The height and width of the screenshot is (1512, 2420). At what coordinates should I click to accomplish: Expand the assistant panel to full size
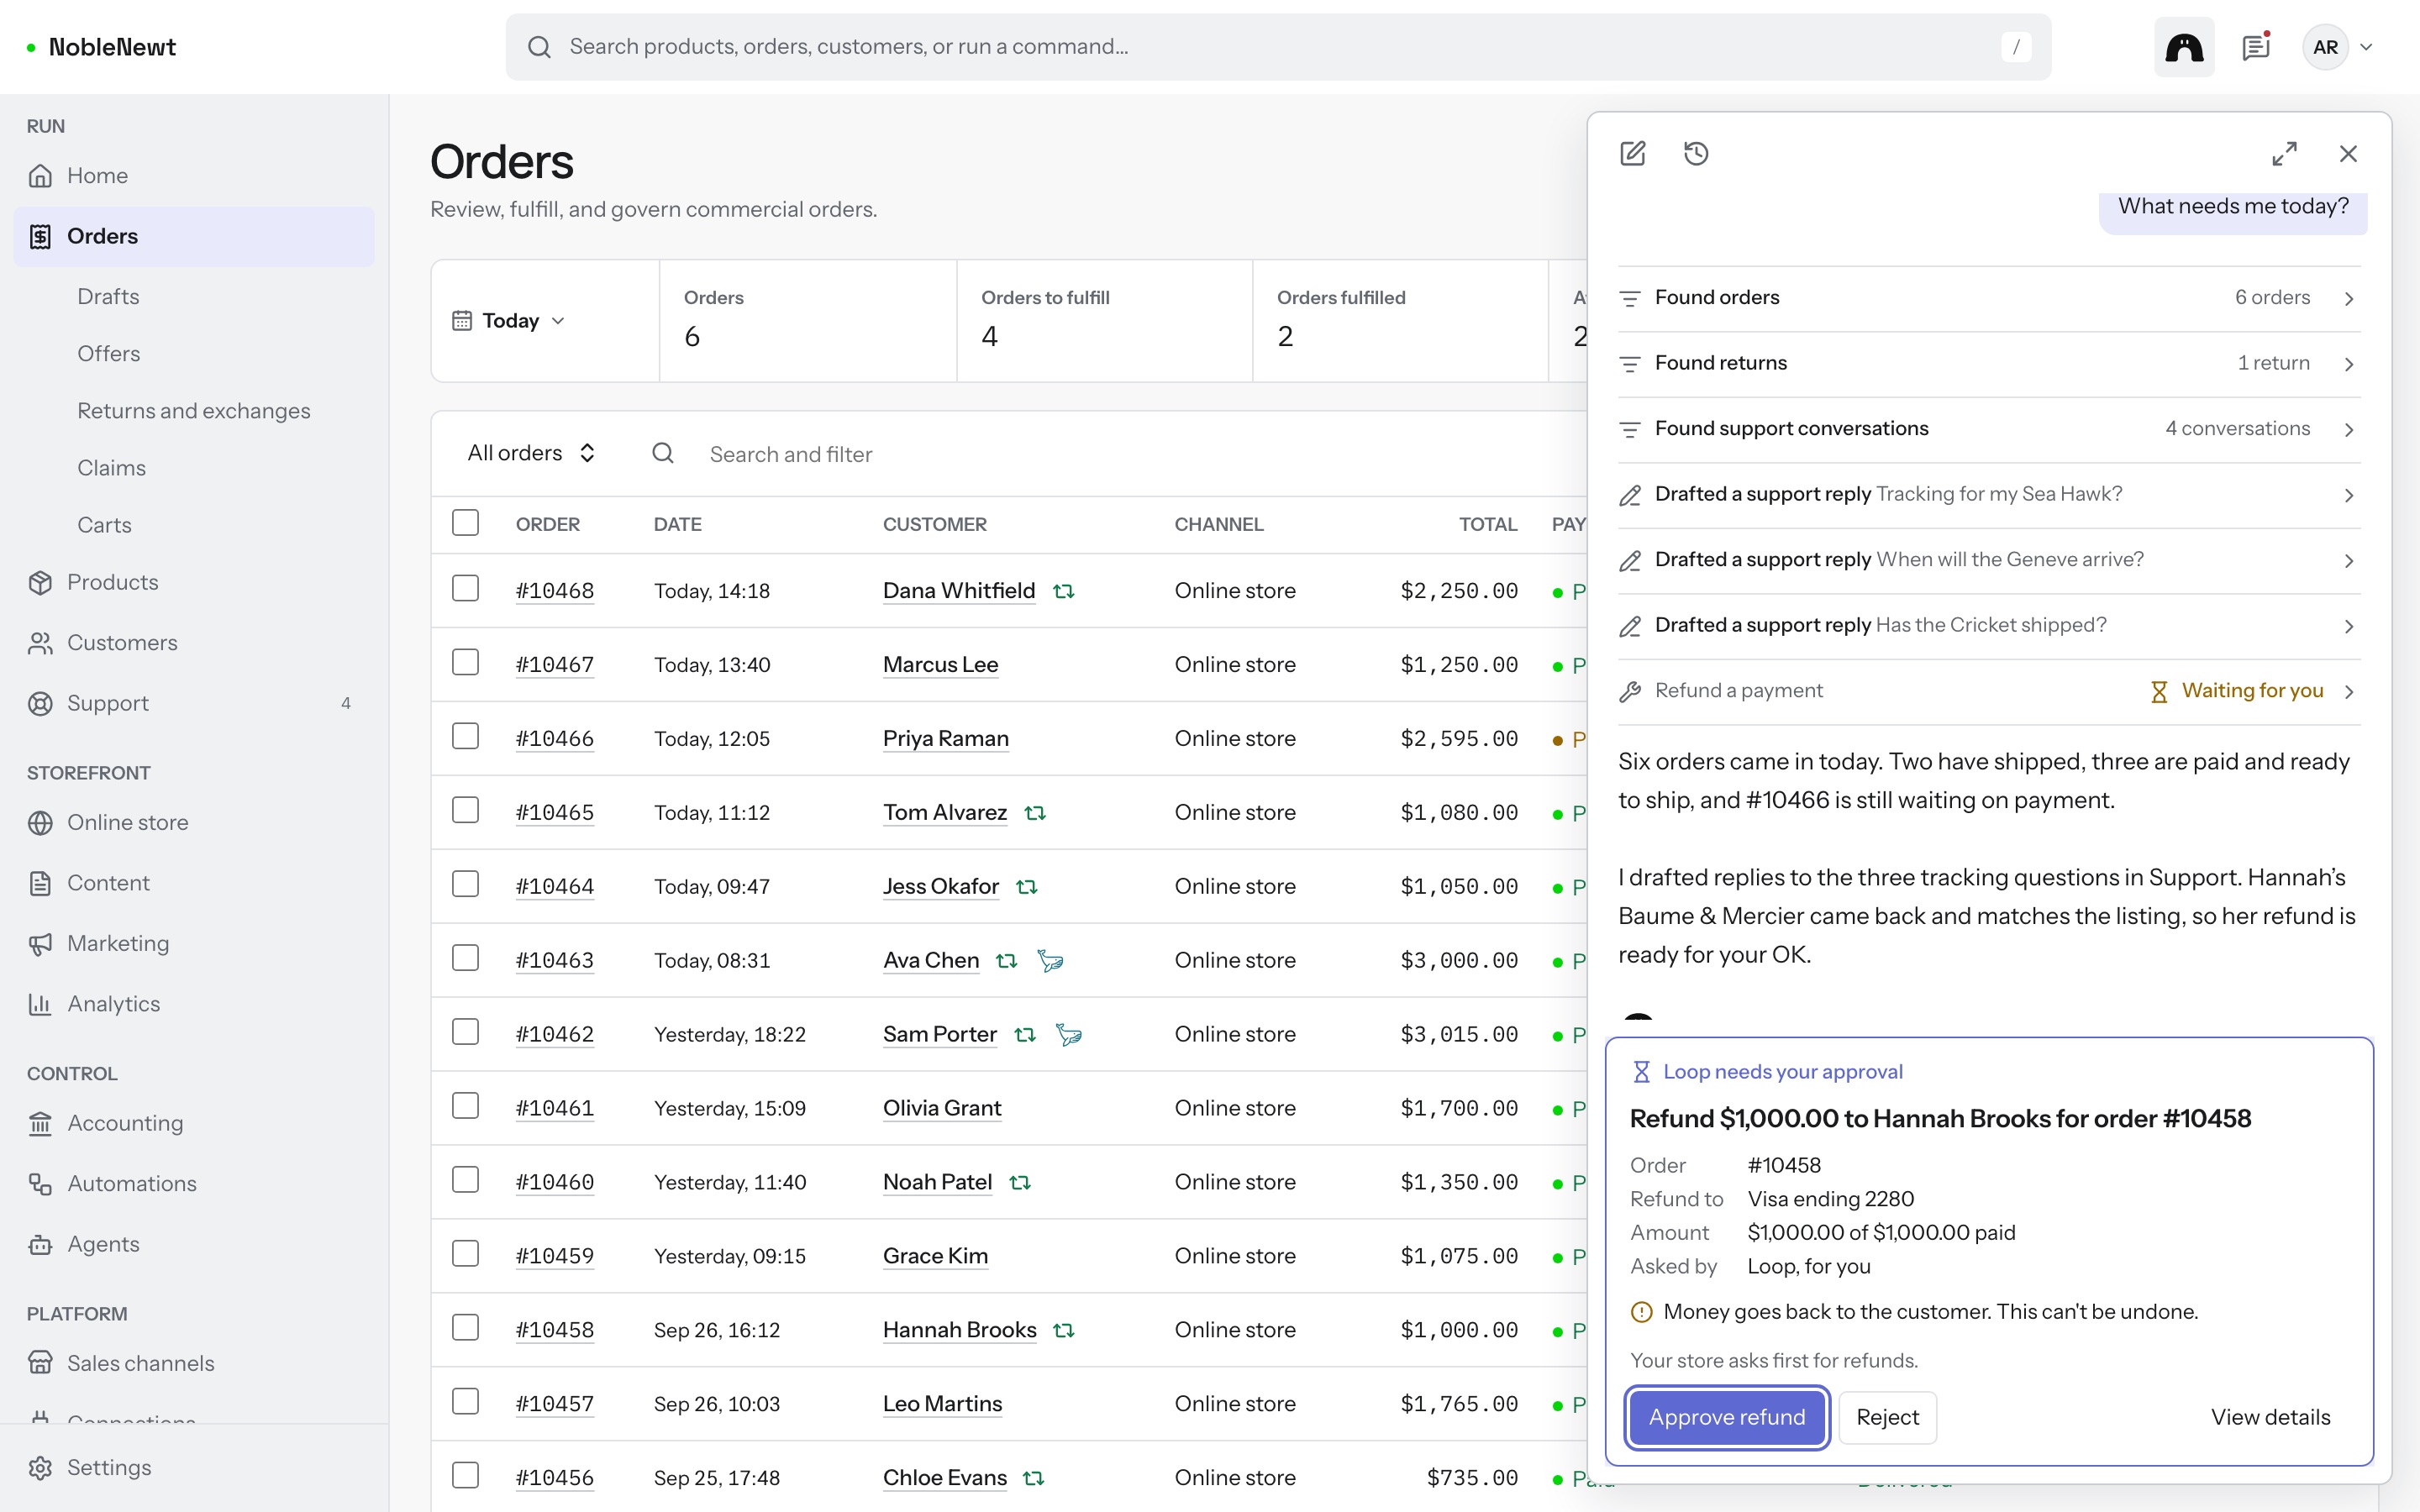(x=2284, y=154)
